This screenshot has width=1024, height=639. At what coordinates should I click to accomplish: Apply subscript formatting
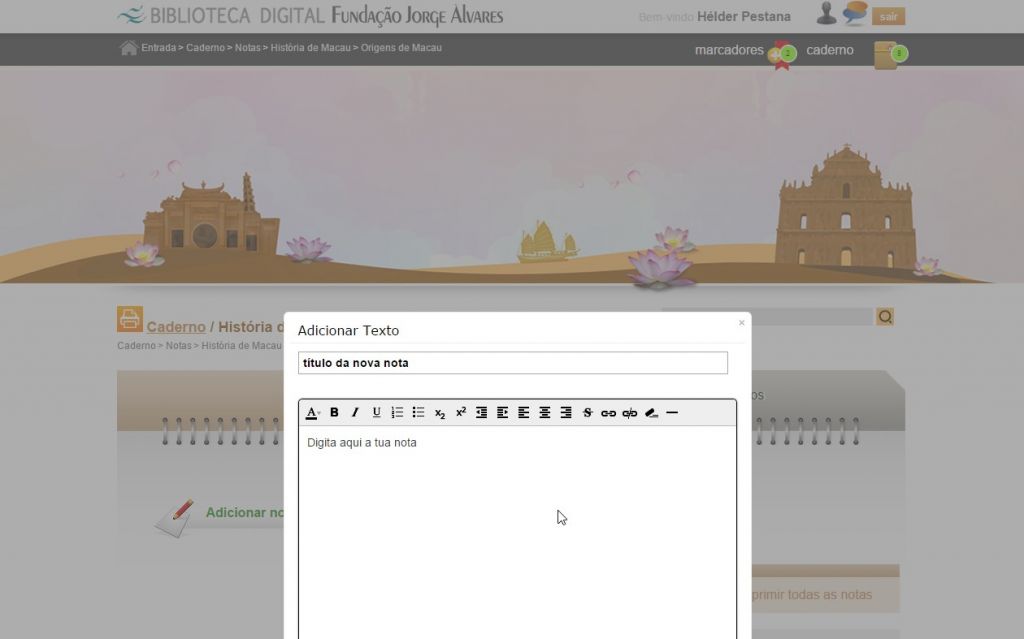[x=440, y=413]
